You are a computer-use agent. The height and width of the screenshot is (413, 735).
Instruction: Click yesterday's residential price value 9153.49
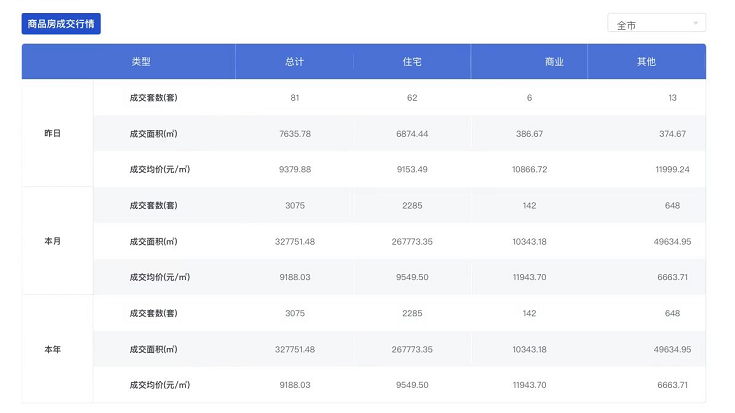411,169
